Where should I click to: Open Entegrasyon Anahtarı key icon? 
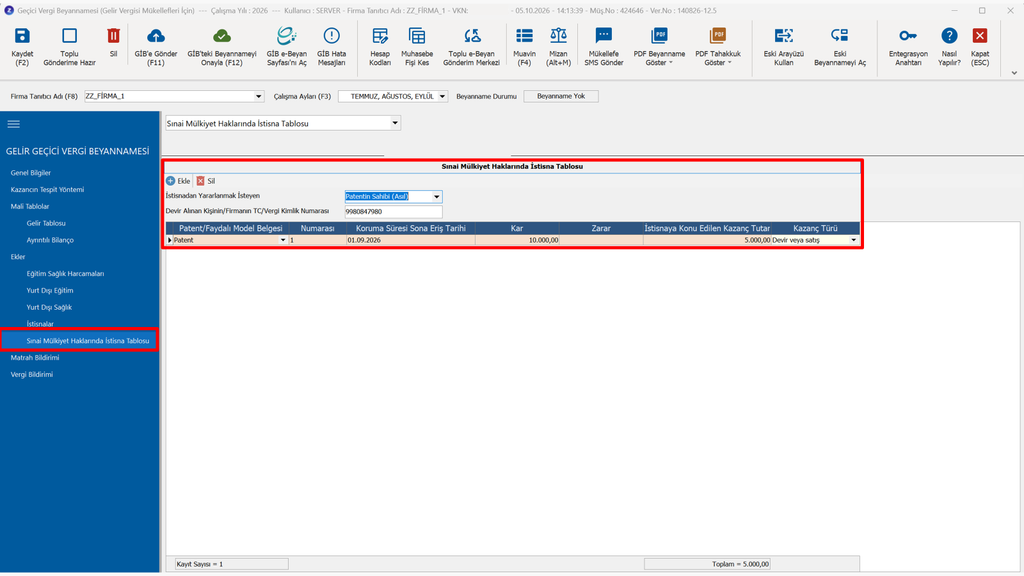pyautogui.click(x=908, y=37)
